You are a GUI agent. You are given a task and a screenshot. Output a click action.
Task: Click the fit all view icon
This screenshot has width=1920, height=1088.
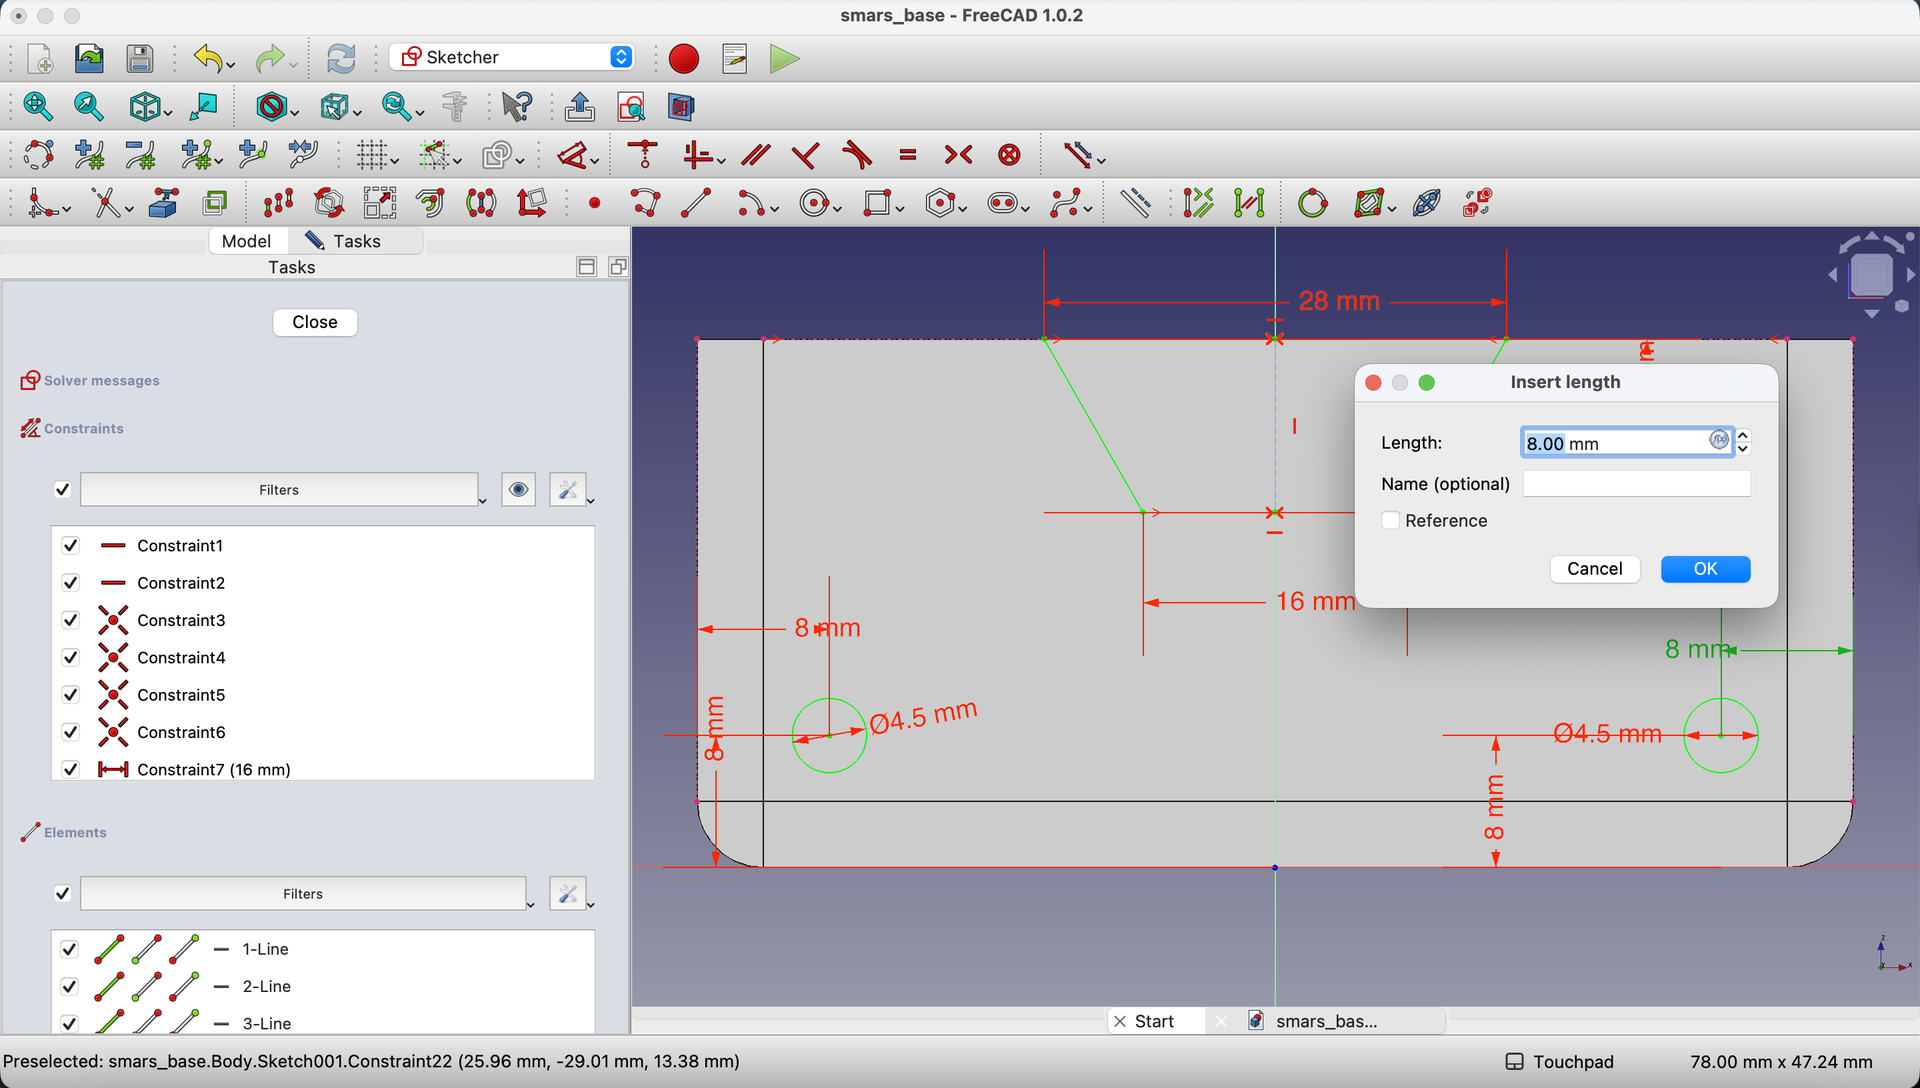point(38,106)
